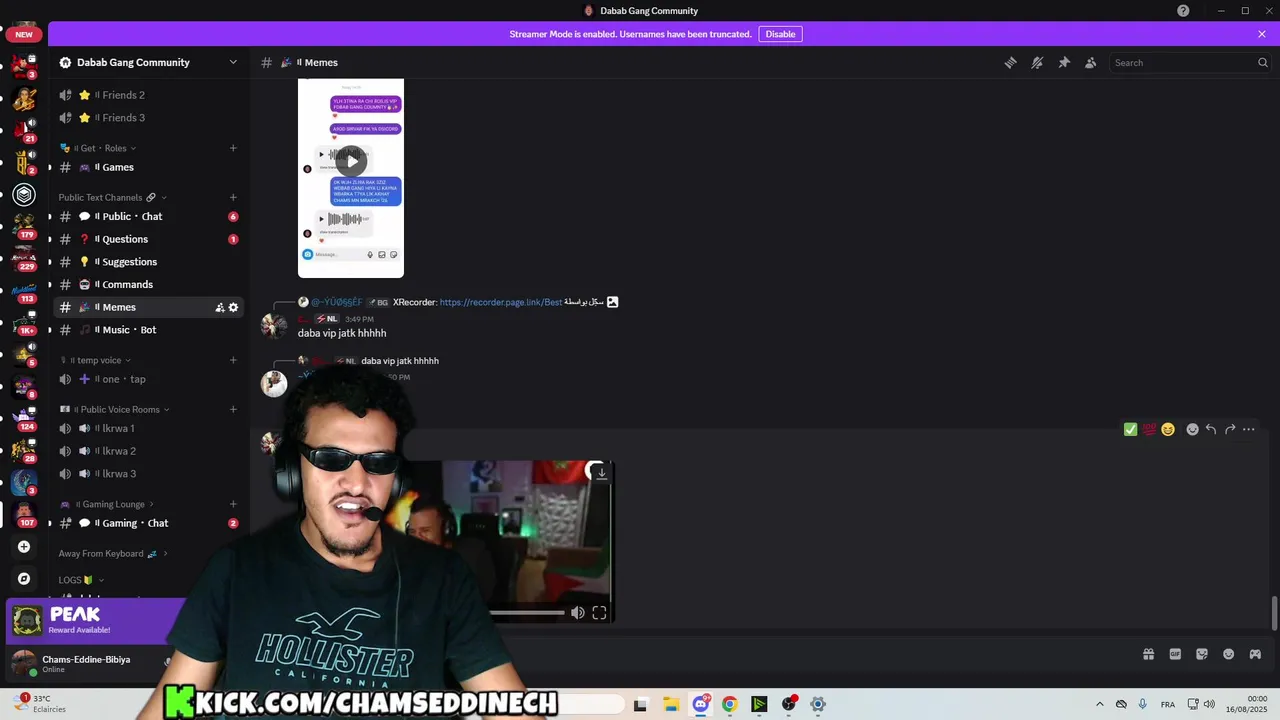Join the one tap voice channel
This screenshot has width=1280, height=720.
click(148, 379)
